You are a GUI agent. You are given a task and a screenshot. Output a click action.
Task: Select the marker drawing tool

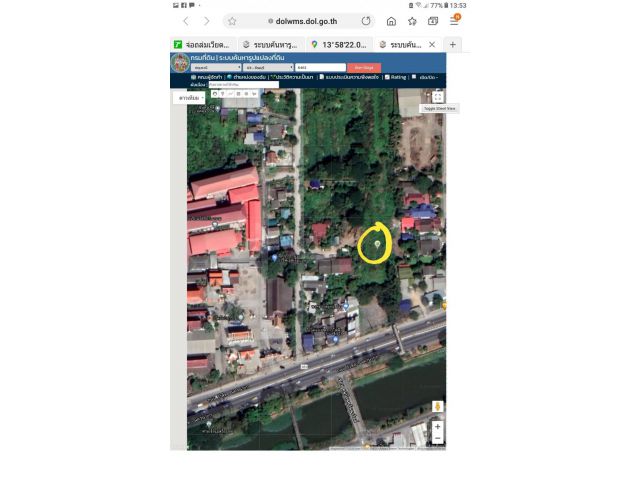tap(222, 94)
